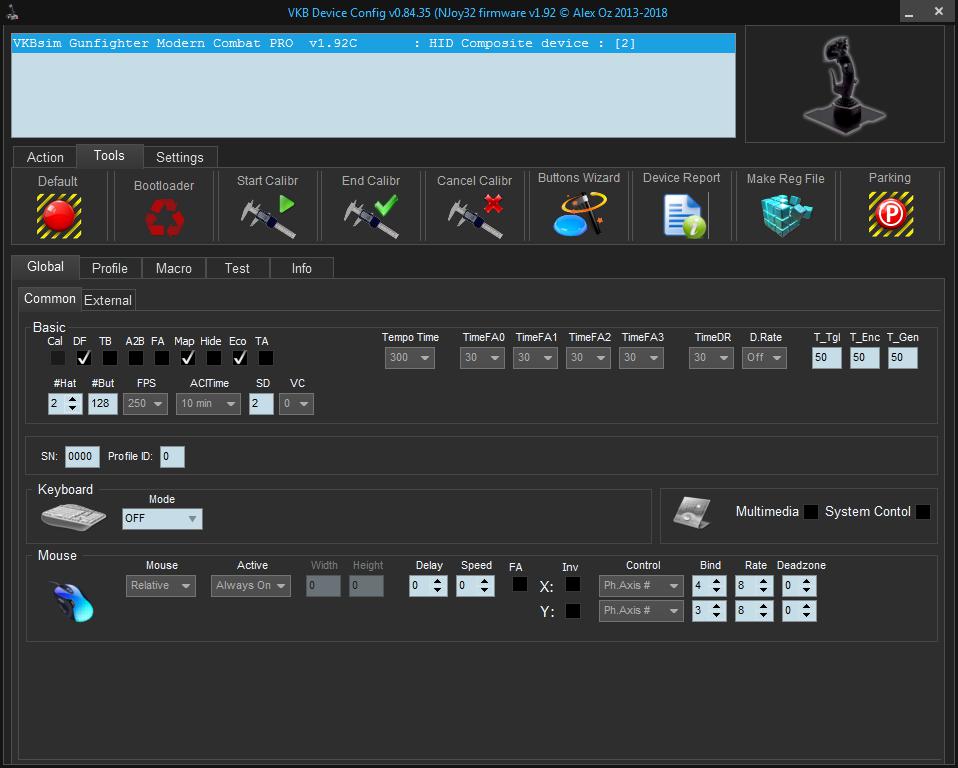Screen dimensions: 958x768
Task: Click the T_Tgl input field
Action: pyautogui.click(x=827, y=357)
